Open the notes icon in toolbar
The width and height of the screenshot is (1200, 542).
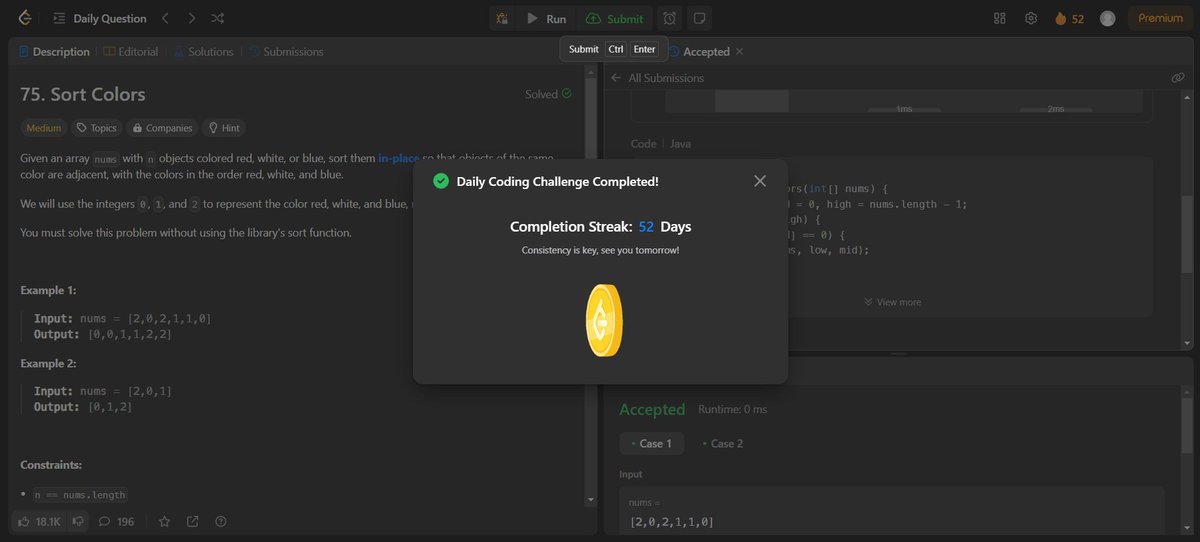[x=700, y=19]
